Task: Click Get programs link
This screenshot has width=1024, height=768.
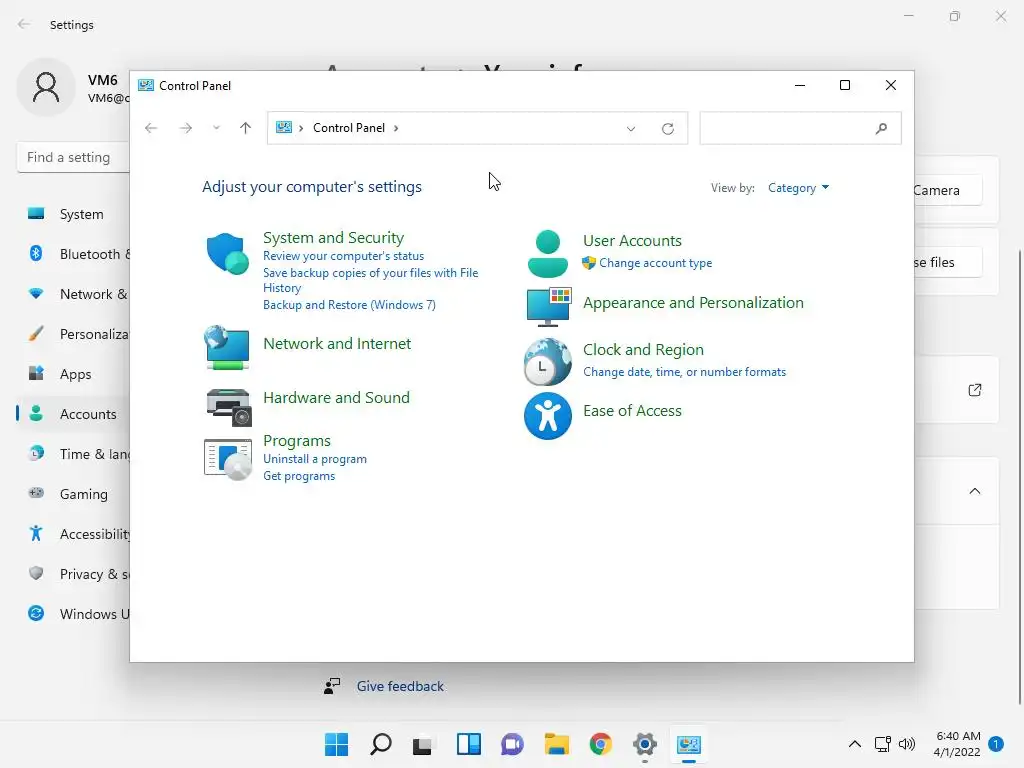Action: [299, 476]
